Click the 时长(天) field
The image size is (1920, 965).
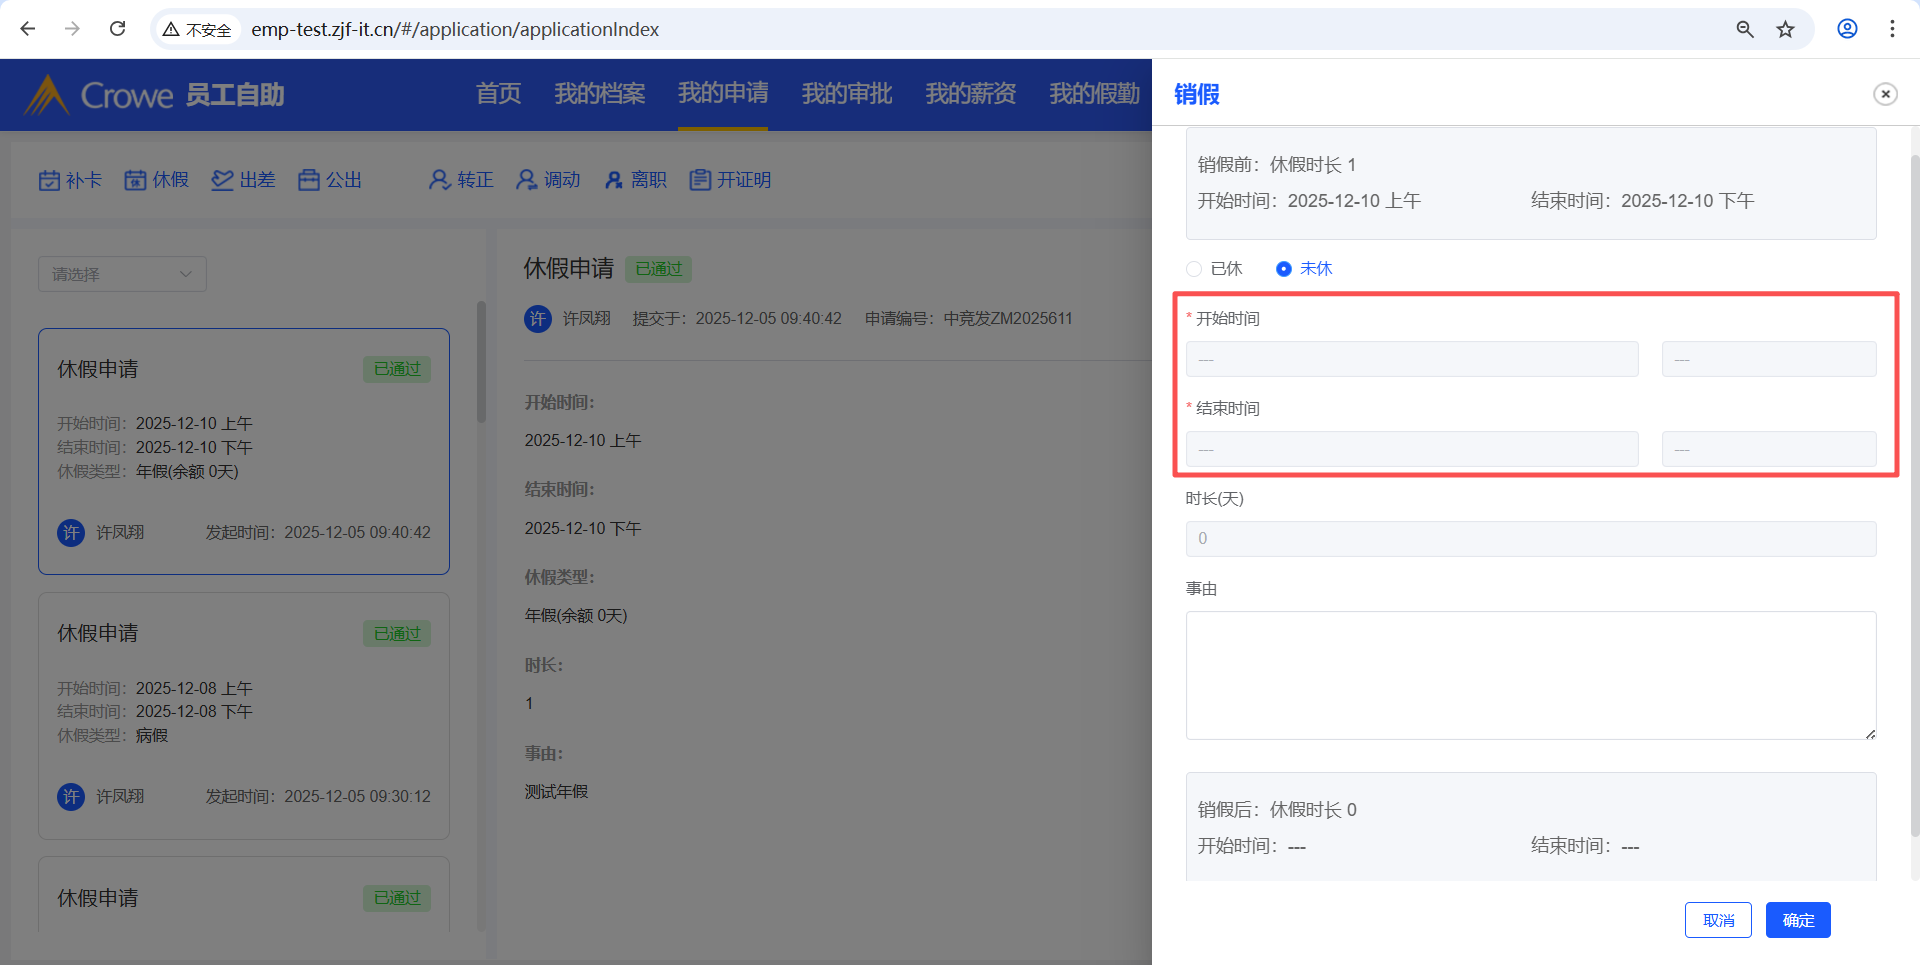pos(1531,539)
